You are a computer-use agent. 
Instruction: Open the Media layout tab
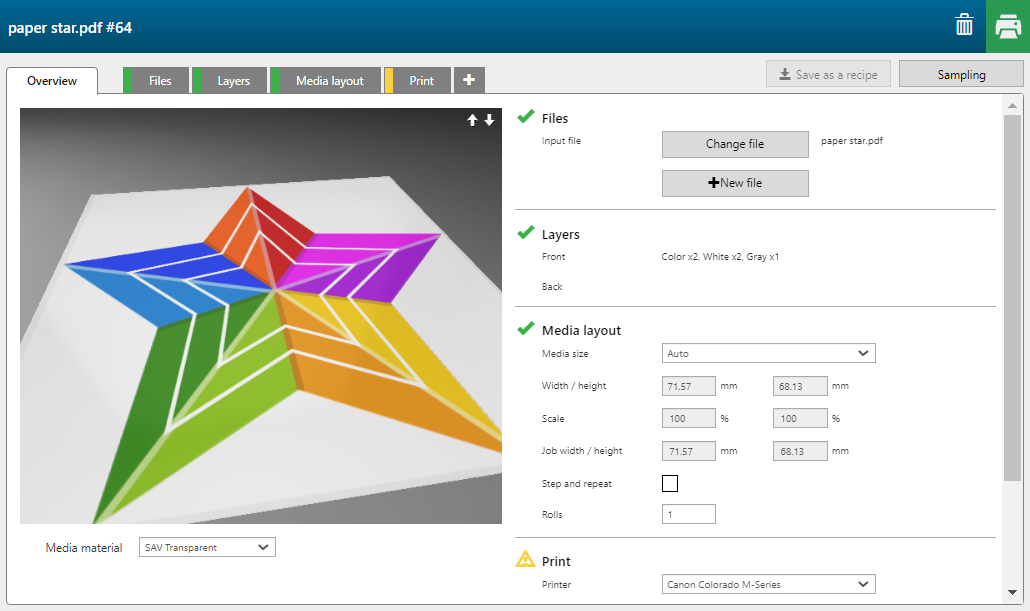[329, 81]
